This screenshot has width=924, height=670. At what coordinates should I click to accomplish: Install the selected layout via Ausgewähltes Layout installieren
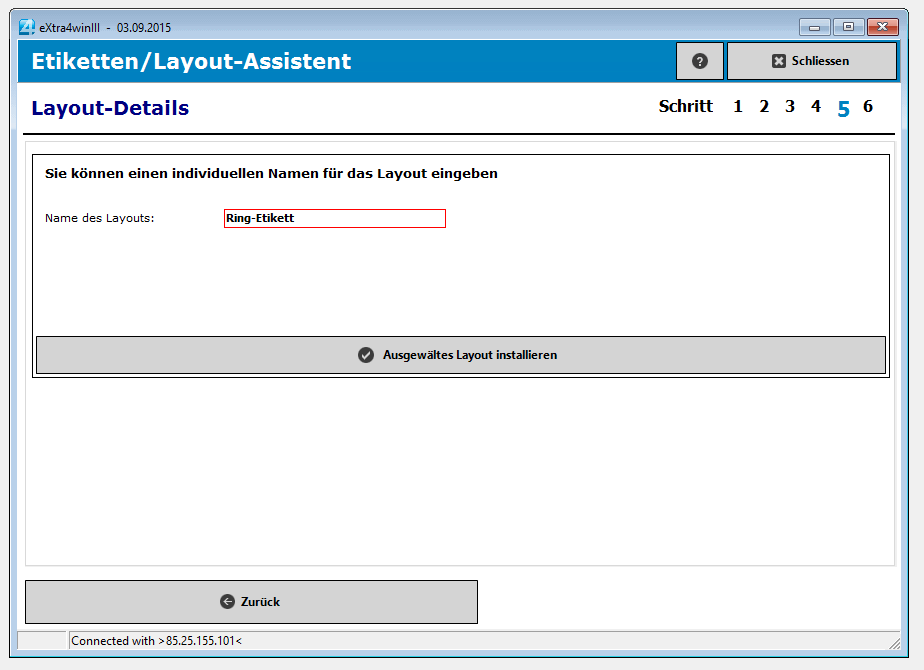coord(460,355)
